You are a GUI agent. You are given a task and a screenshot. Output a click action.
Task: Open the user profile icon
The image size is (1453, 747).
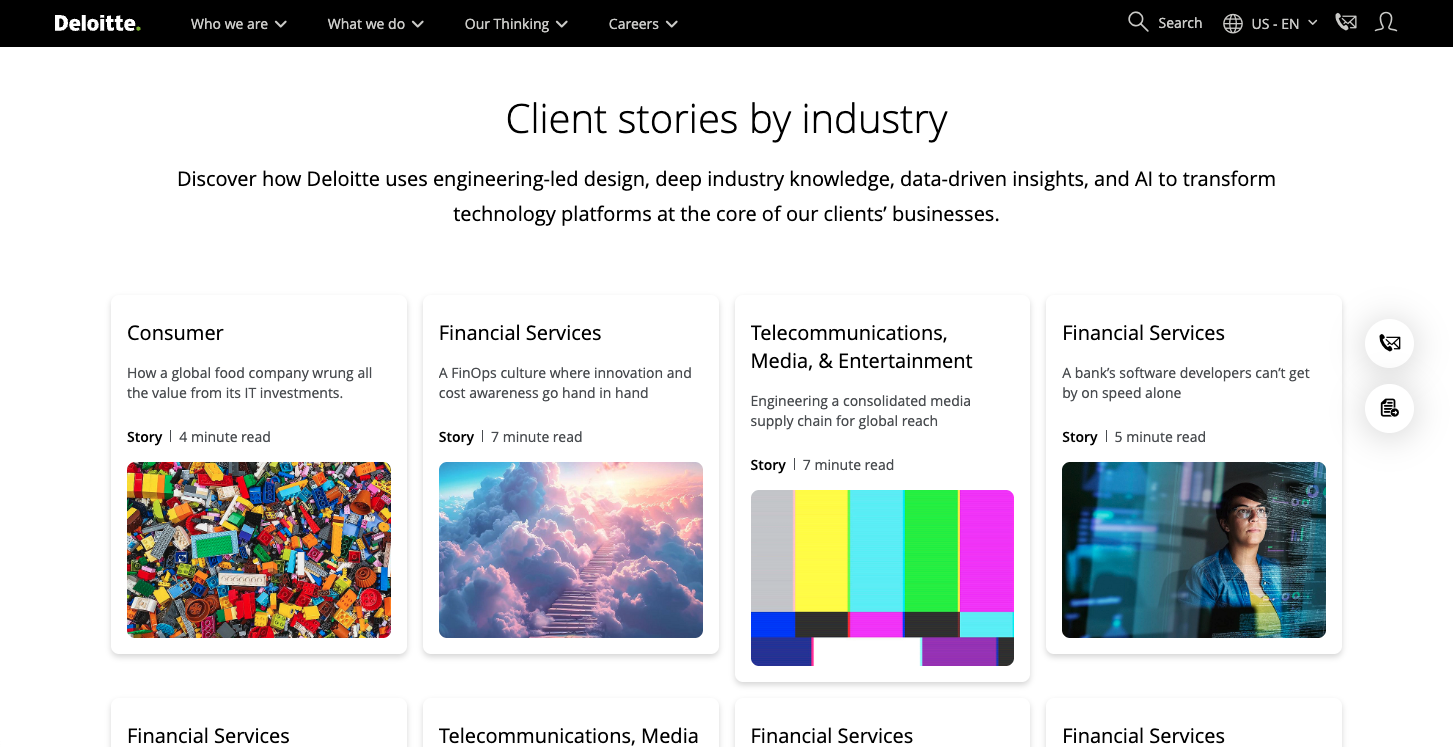tap(1385, 22)
